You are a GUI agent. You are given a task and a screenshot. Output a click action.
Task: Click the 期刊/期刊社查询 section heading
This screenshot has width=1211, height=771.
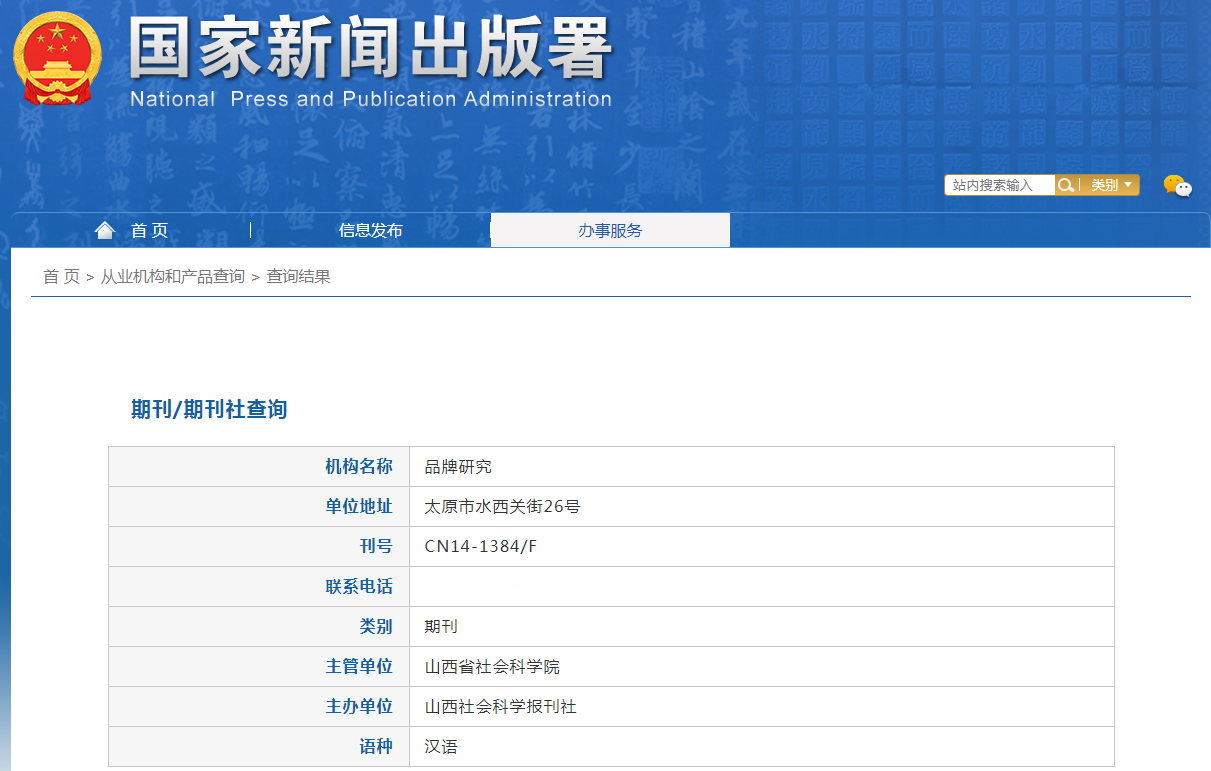pos(209,409)
